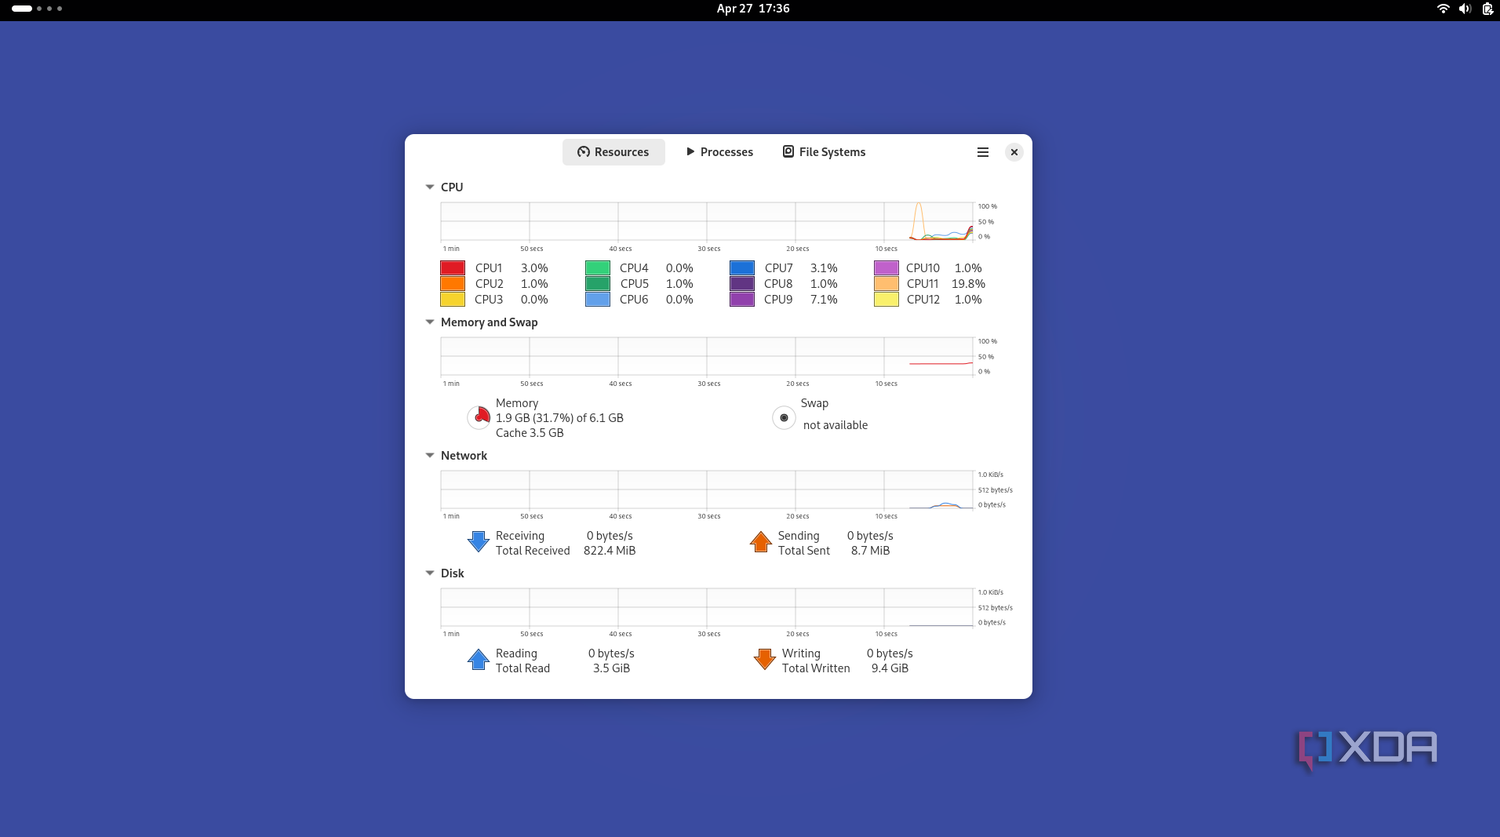Open the clock showing Apr 27 17:36
The width and height of the screenshot is (1500, 837).
[x=753, y=9]
